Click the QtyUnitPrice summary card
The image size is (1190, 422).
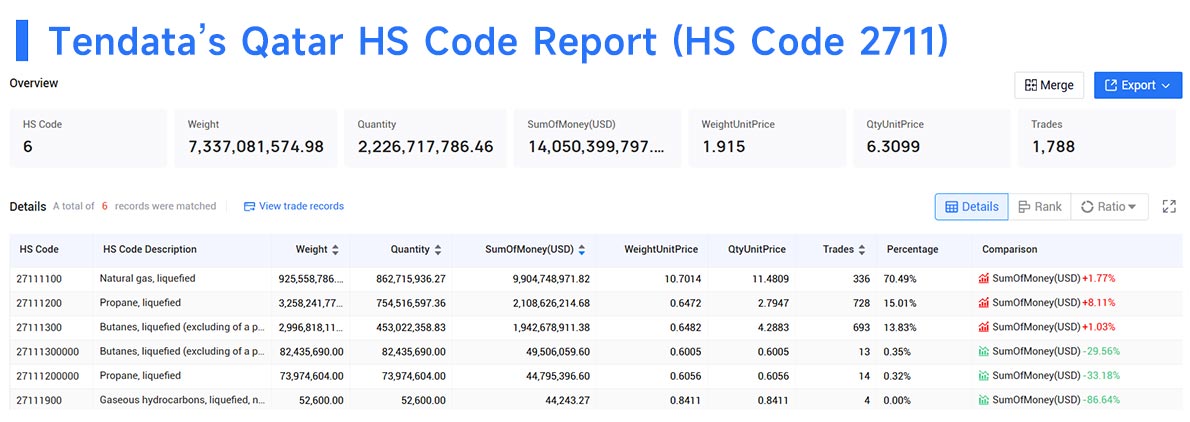click(x=933, y=138)
